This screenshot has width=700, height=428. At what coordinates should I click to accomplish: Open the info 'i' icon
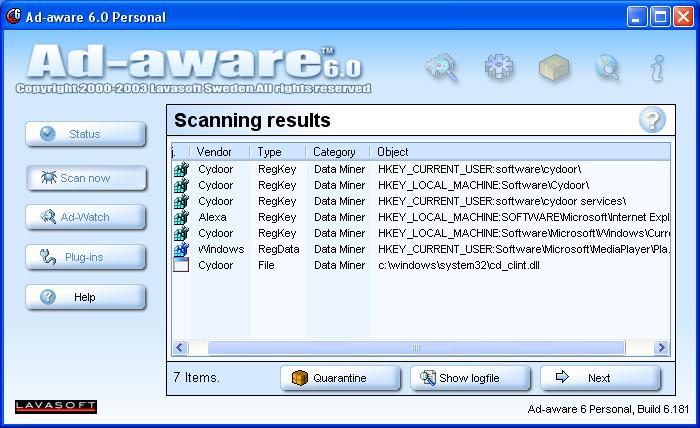click(x=657, y=68)
